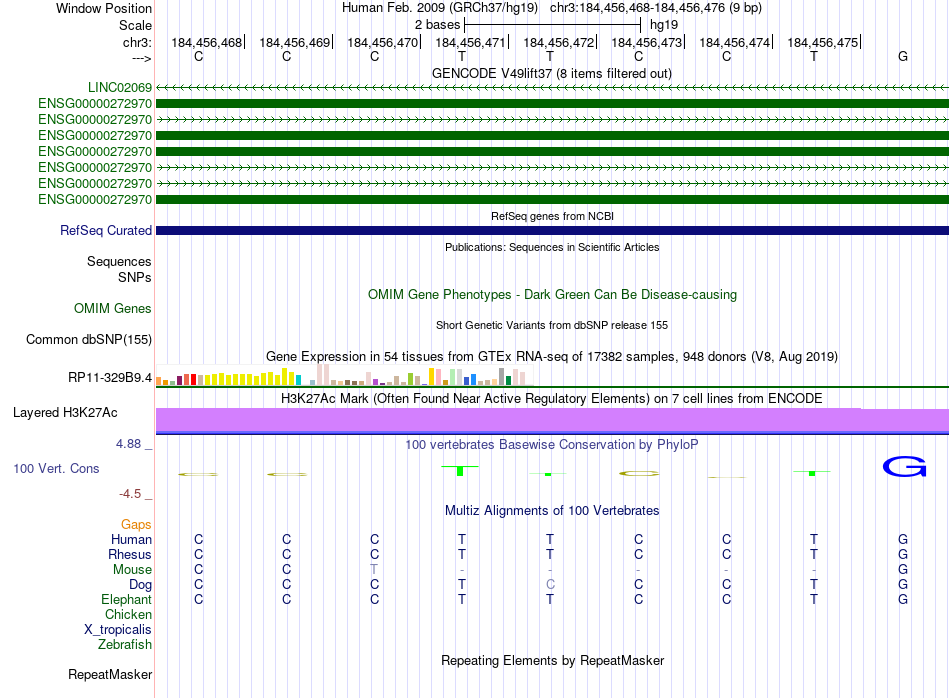Click the -4.5 lower scale value

pyautogui.click(x=130, y=494)
